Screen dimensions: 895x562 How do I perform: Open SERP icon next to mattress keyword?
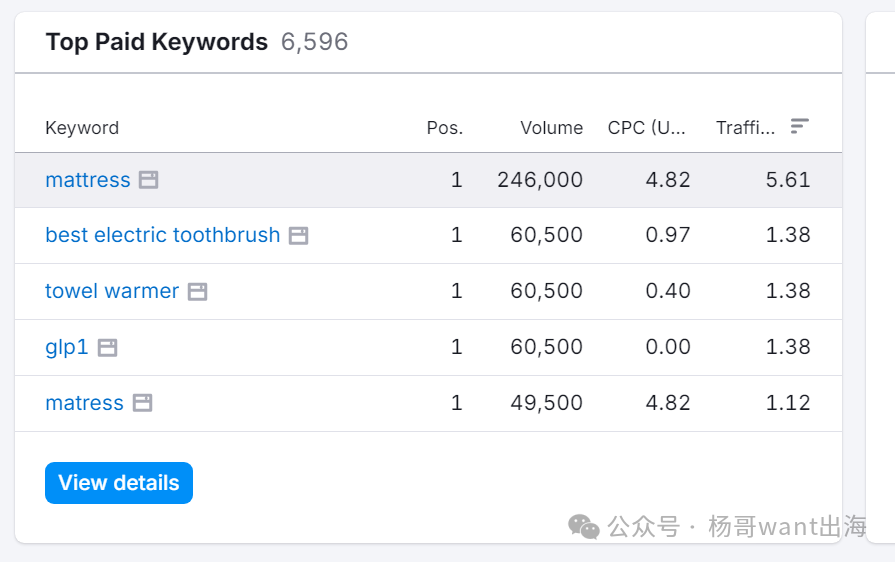(x=148, y=180)
